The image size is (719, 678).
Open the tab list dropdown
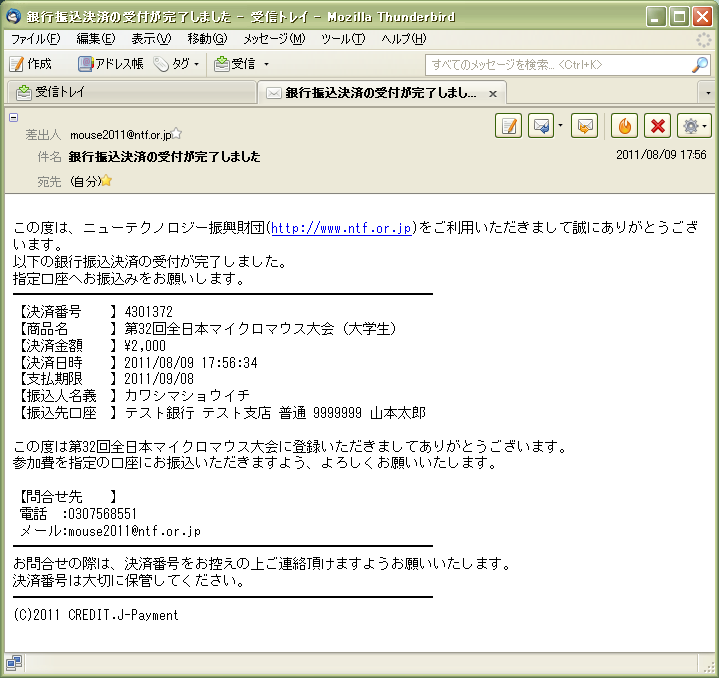tap(708, 93)
